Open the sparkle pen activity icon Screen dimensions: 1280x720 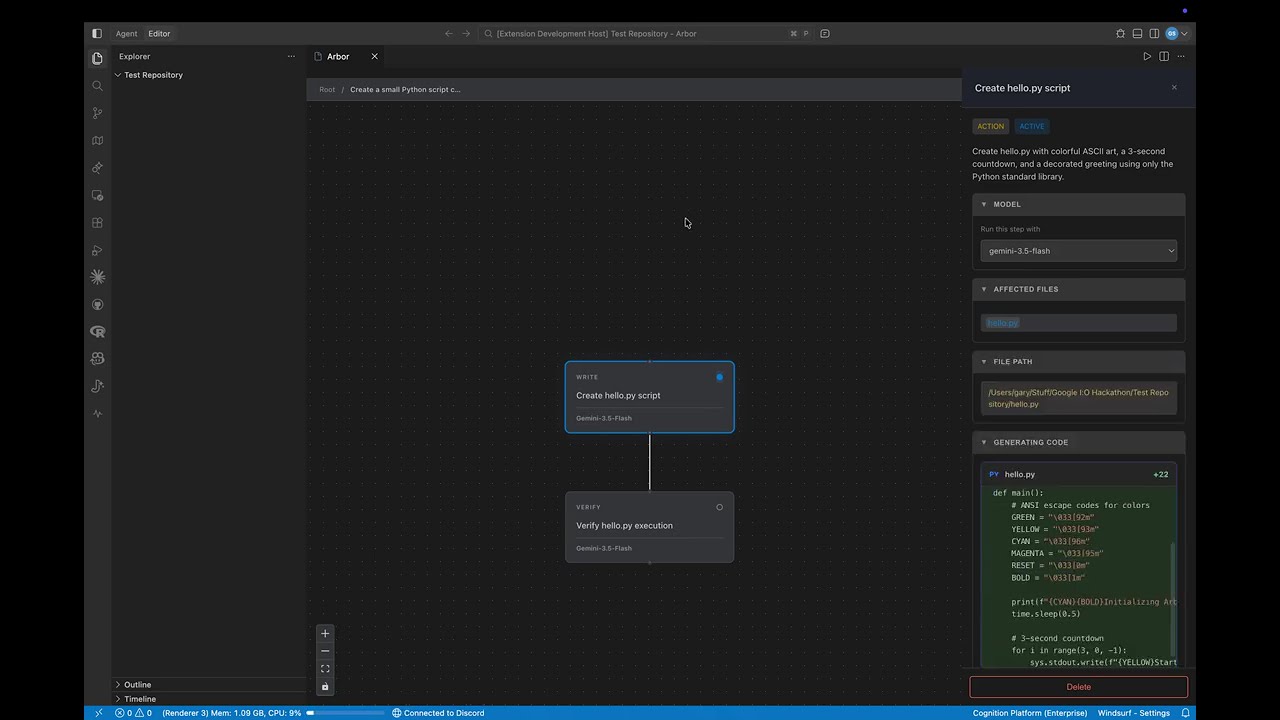[97, 168]
